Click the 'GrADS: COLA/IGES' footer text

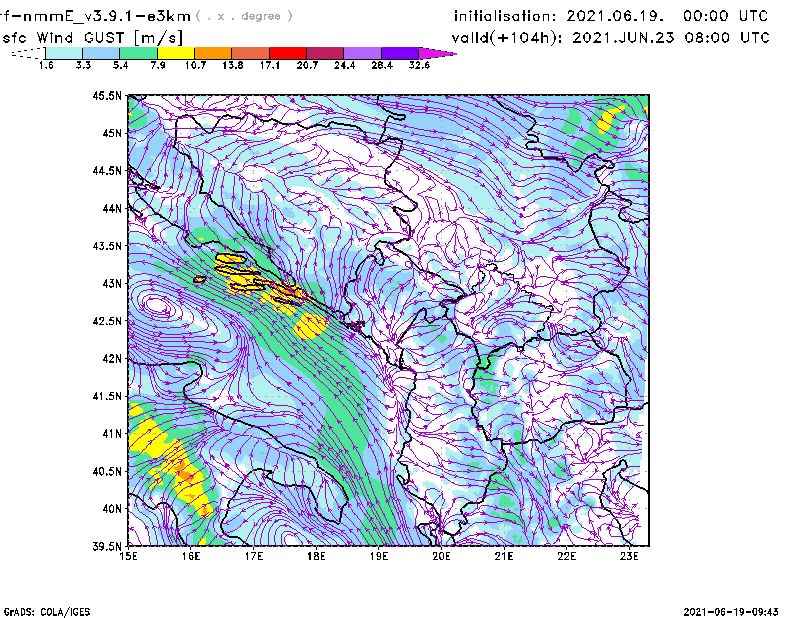click(x=47, y=612)
